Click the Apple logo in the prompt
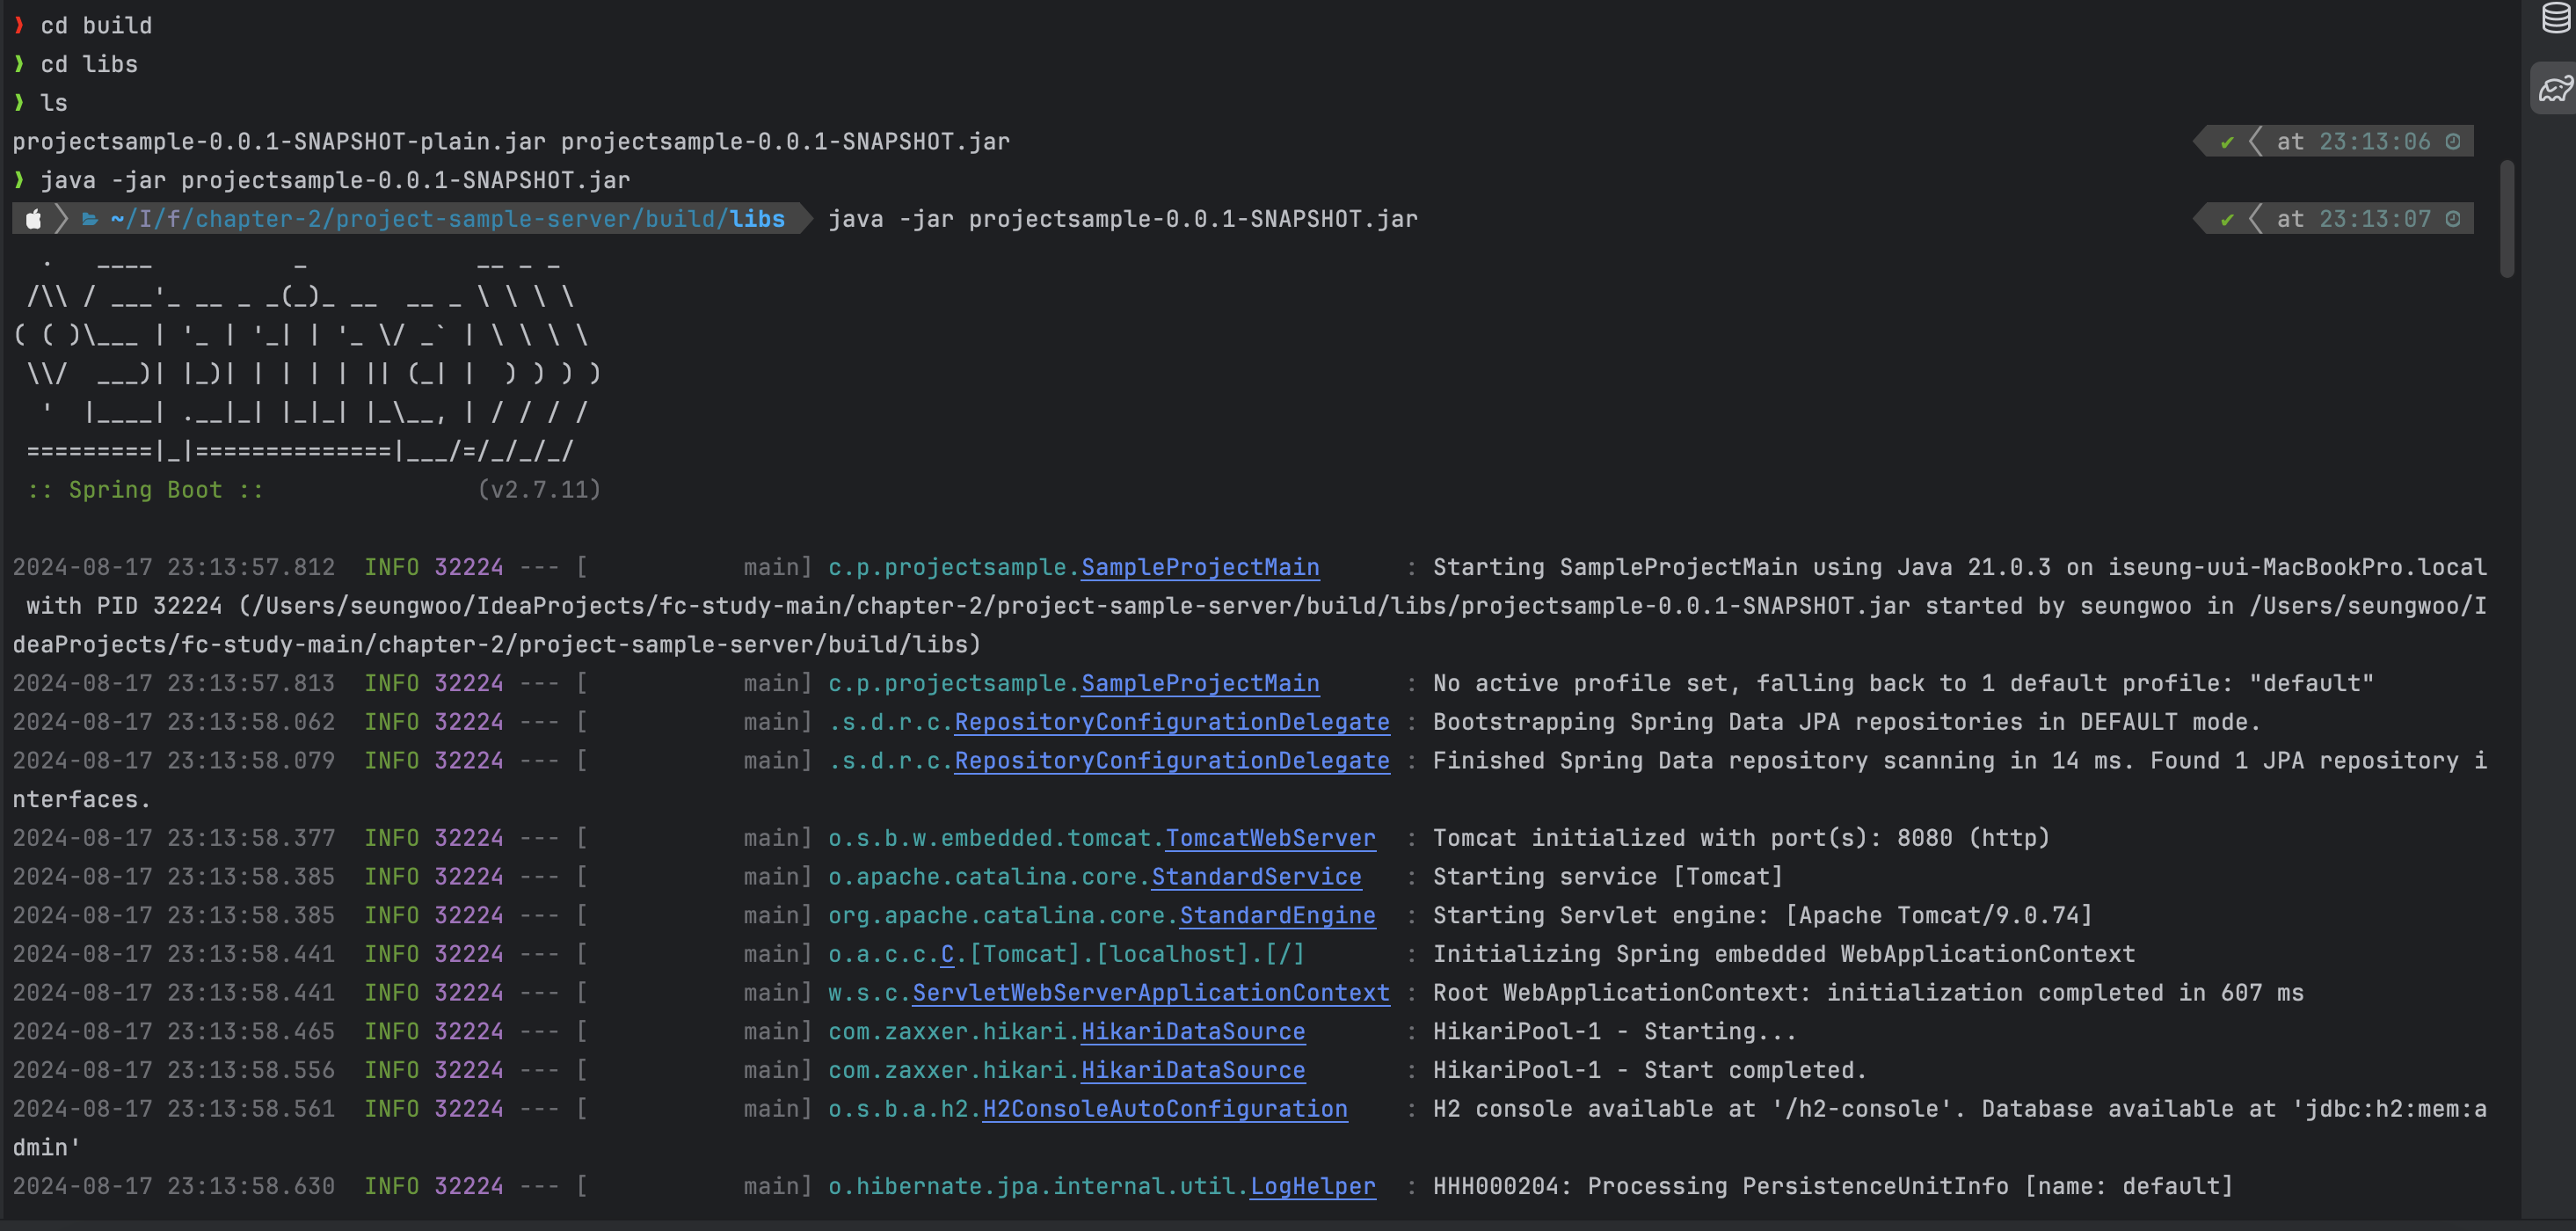Image resolution: width=2576 pixels, height=1231 pixels. pos(33,219)
